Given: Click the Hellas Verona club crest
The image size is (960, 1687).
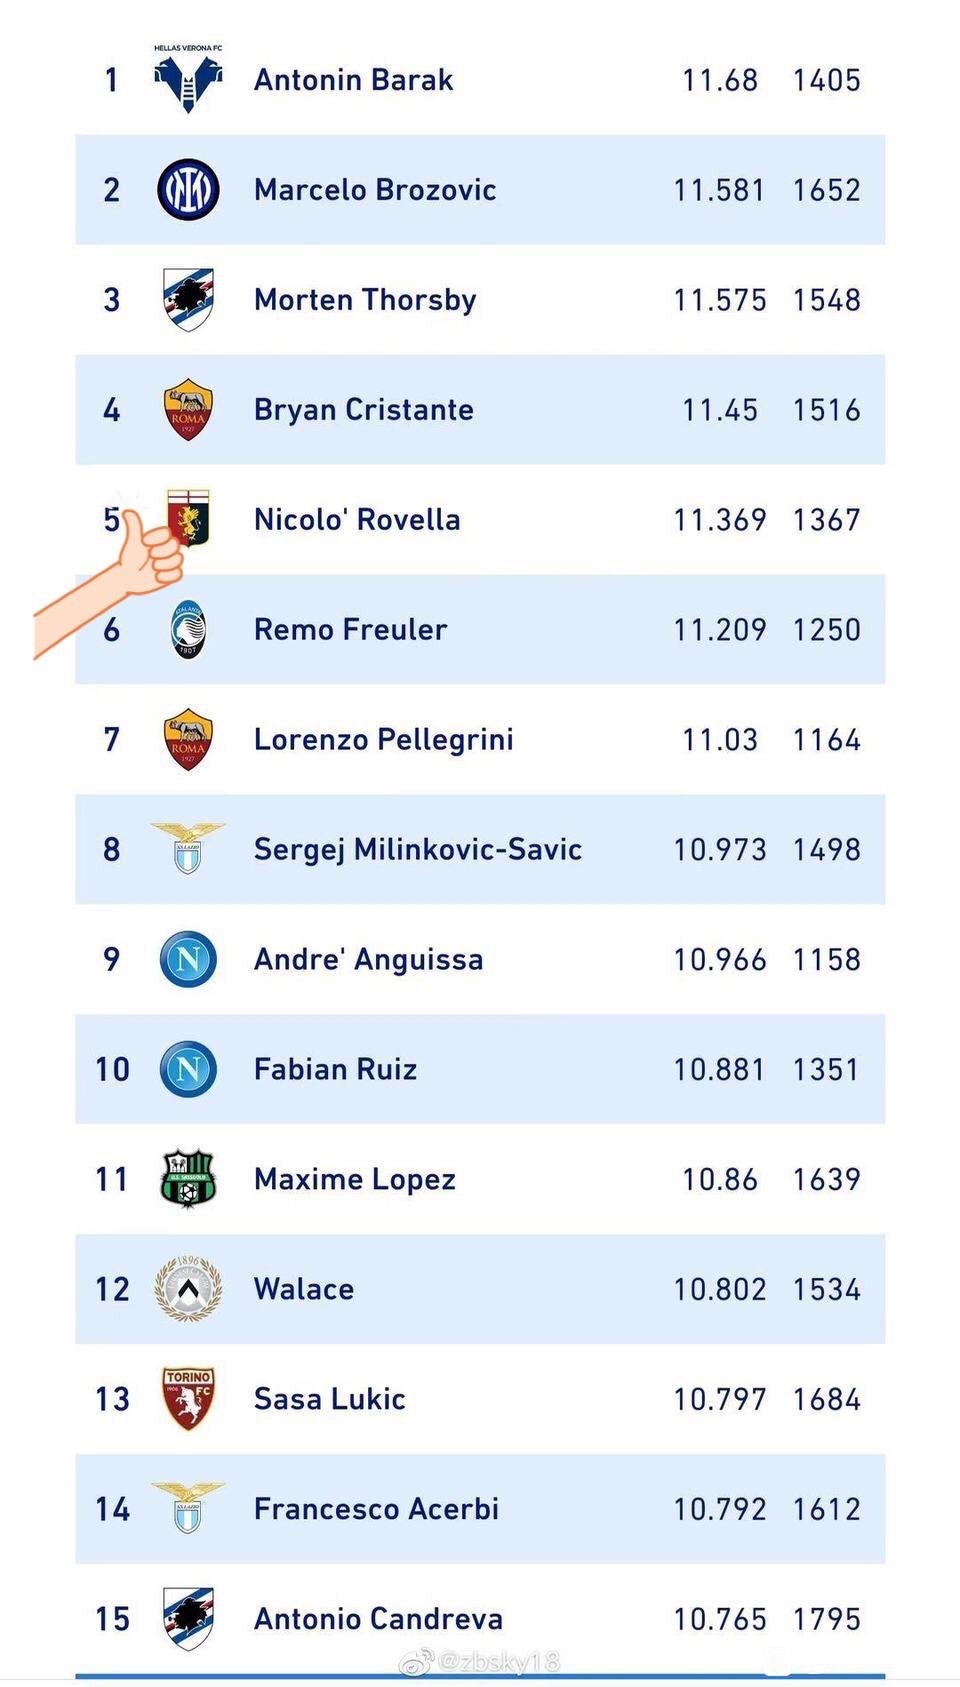Looking at the screenshot, I should coord(188,79).
